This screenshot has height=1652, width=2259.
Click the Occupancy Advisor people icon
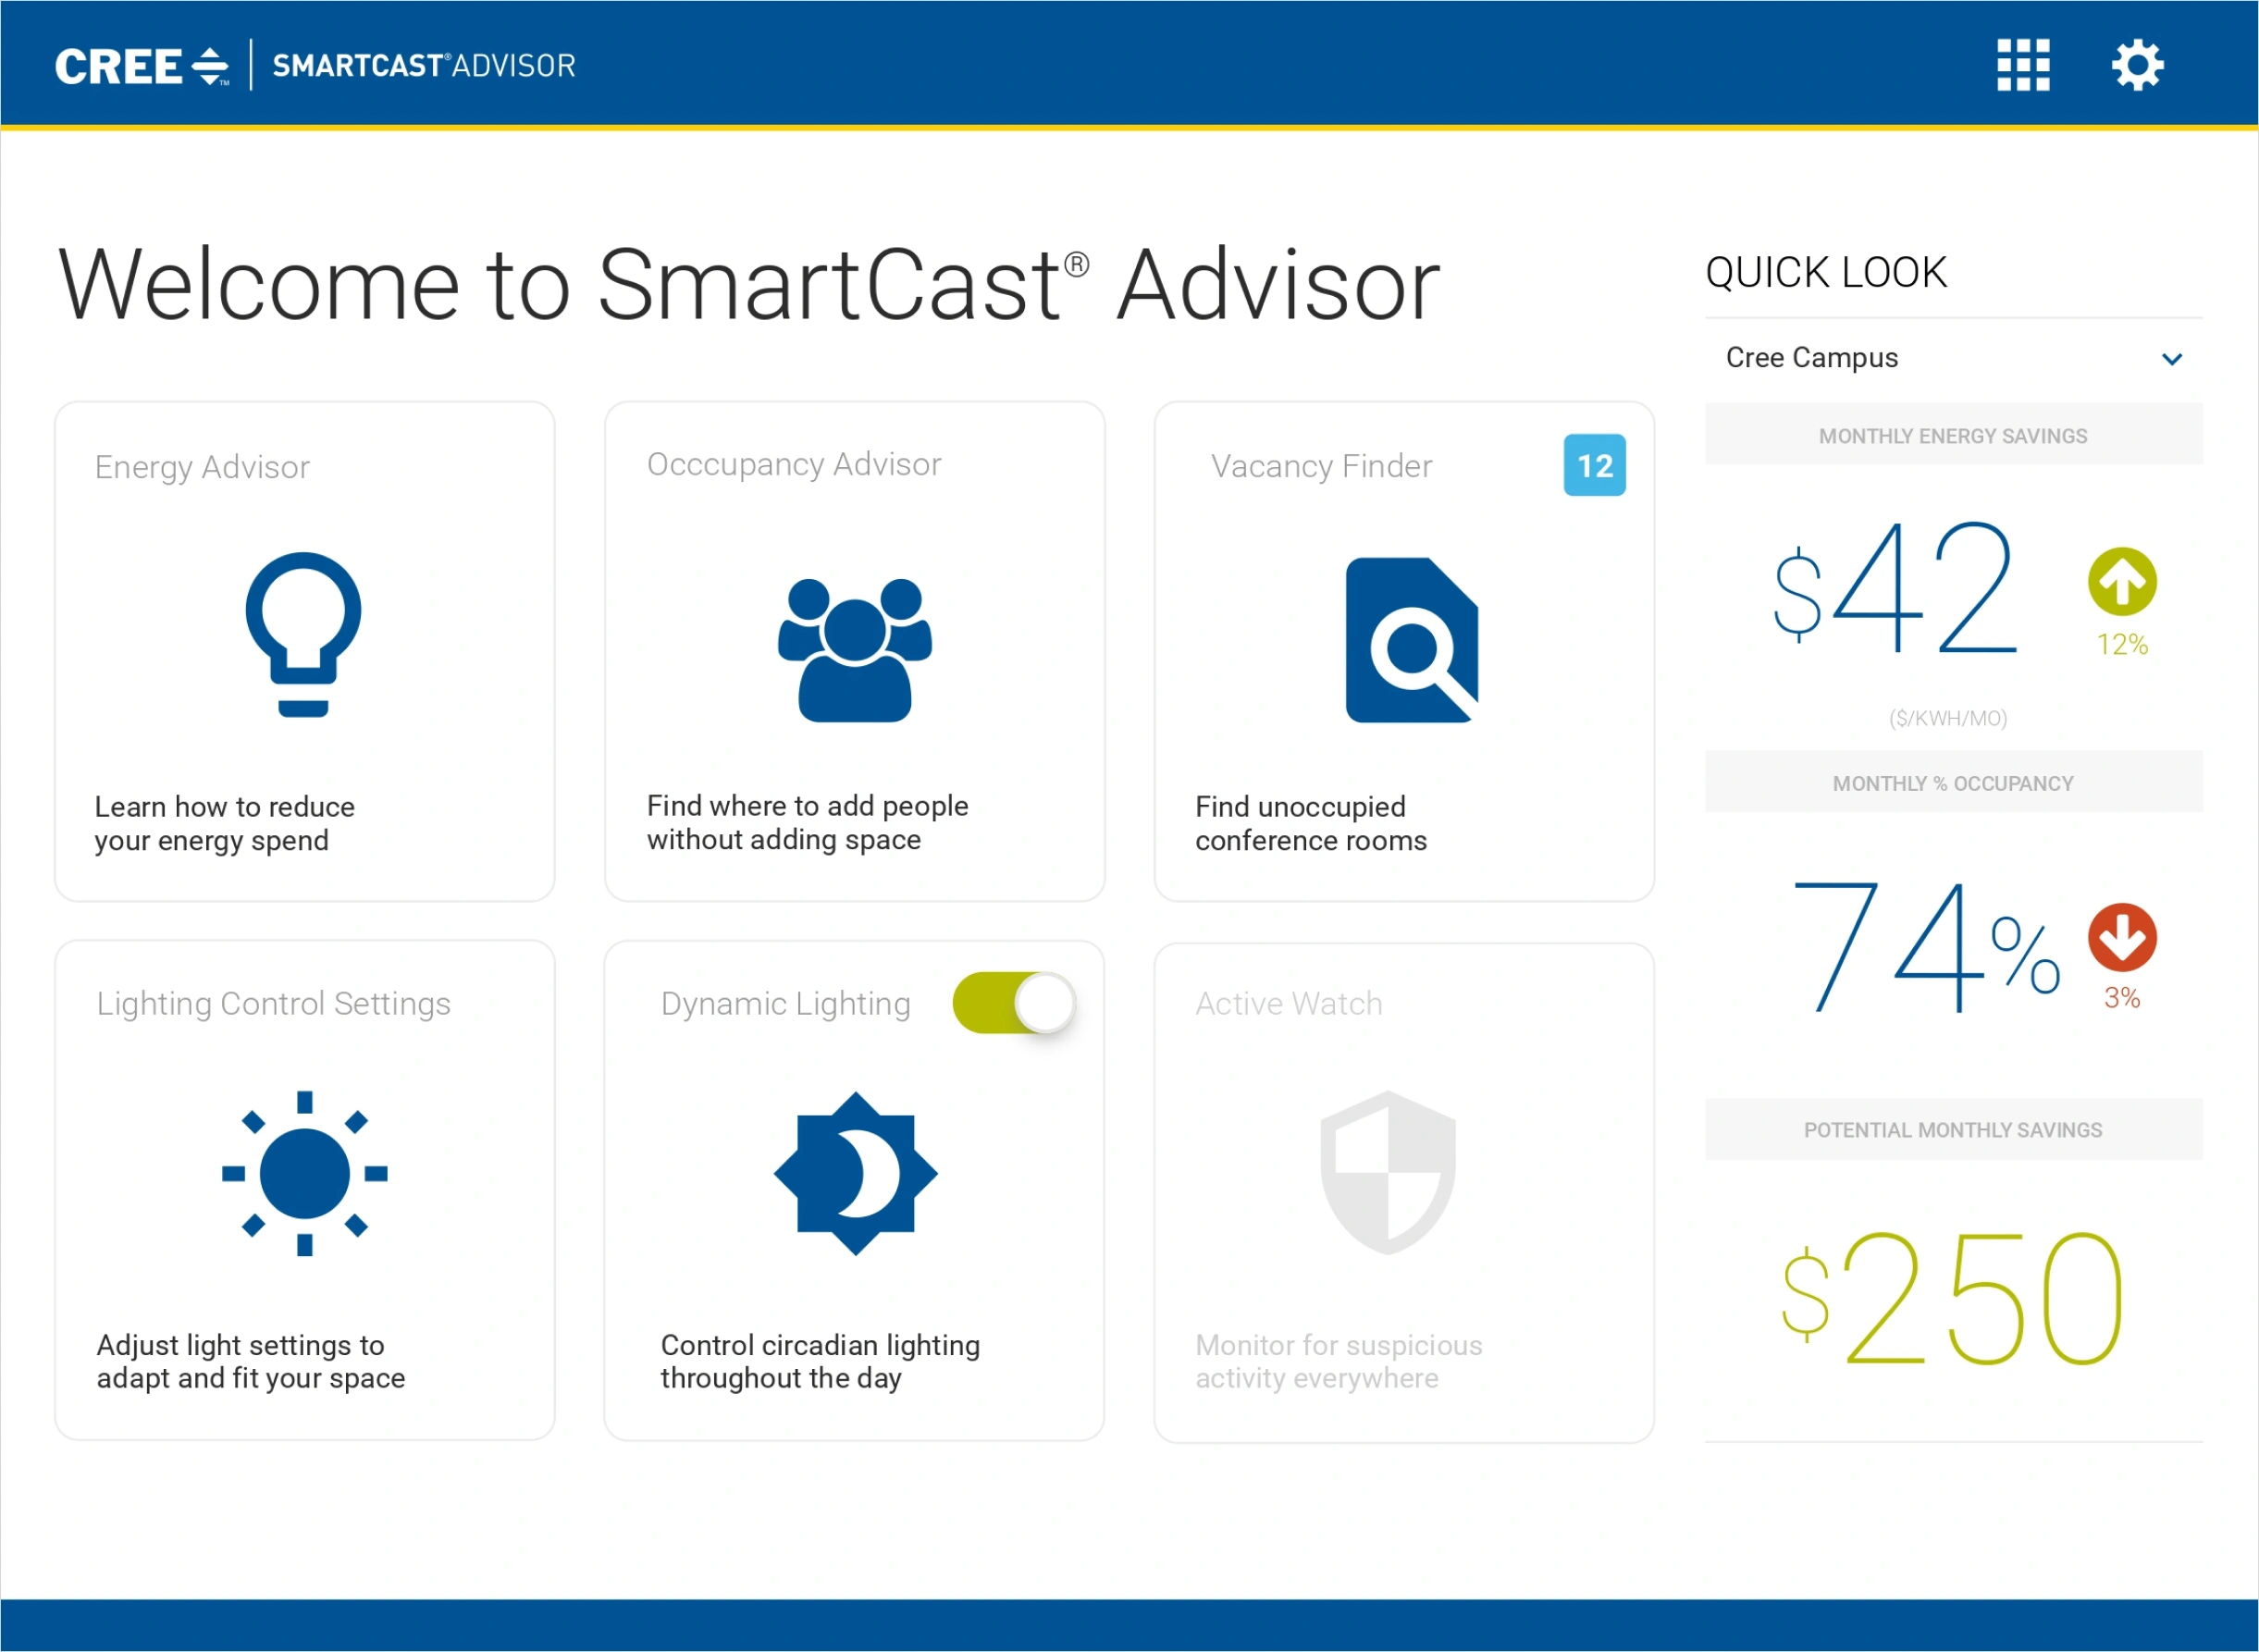point(854,649)
